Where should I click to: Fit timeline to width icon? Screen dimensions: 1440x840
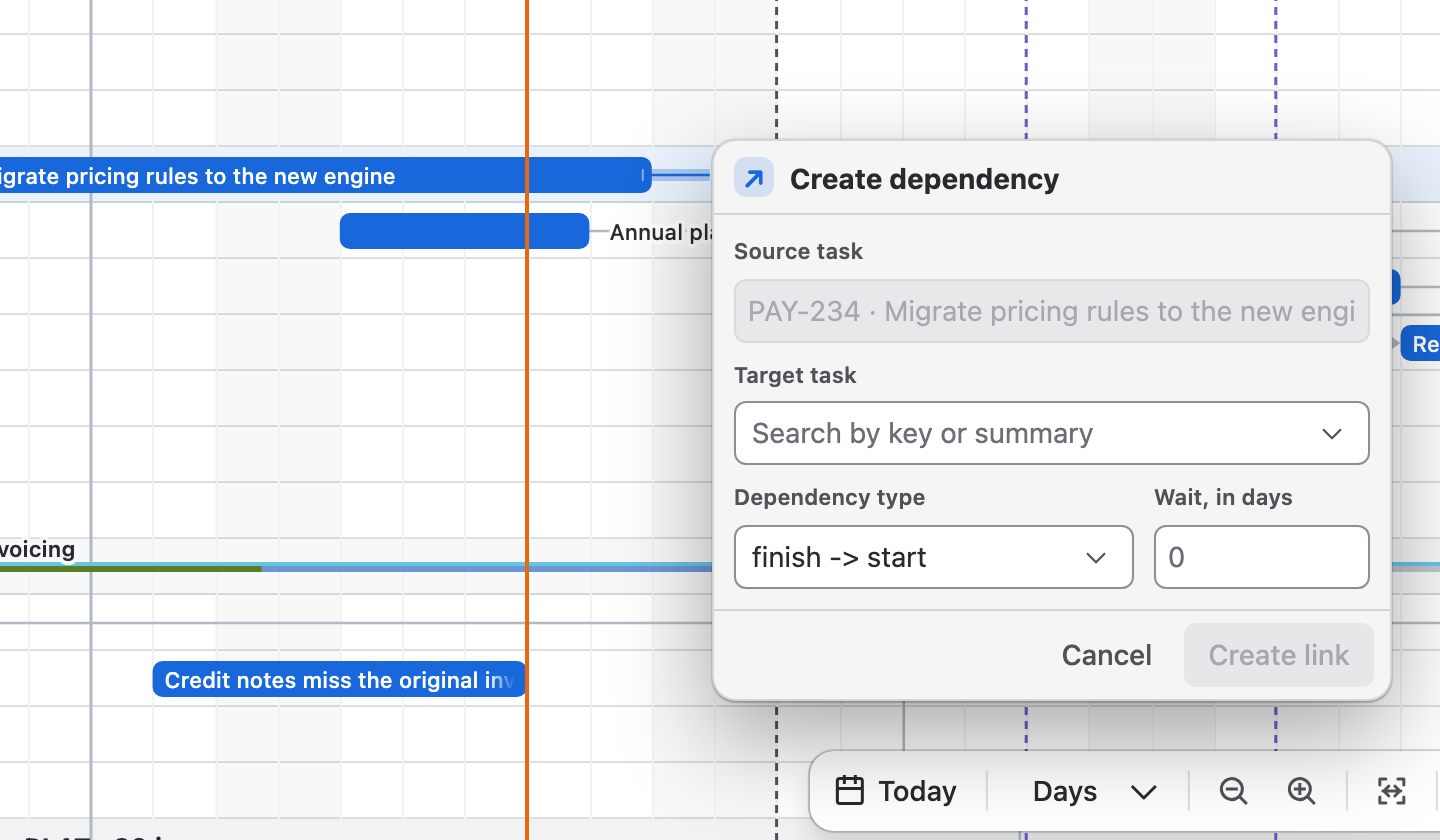tap(1391, 791)
